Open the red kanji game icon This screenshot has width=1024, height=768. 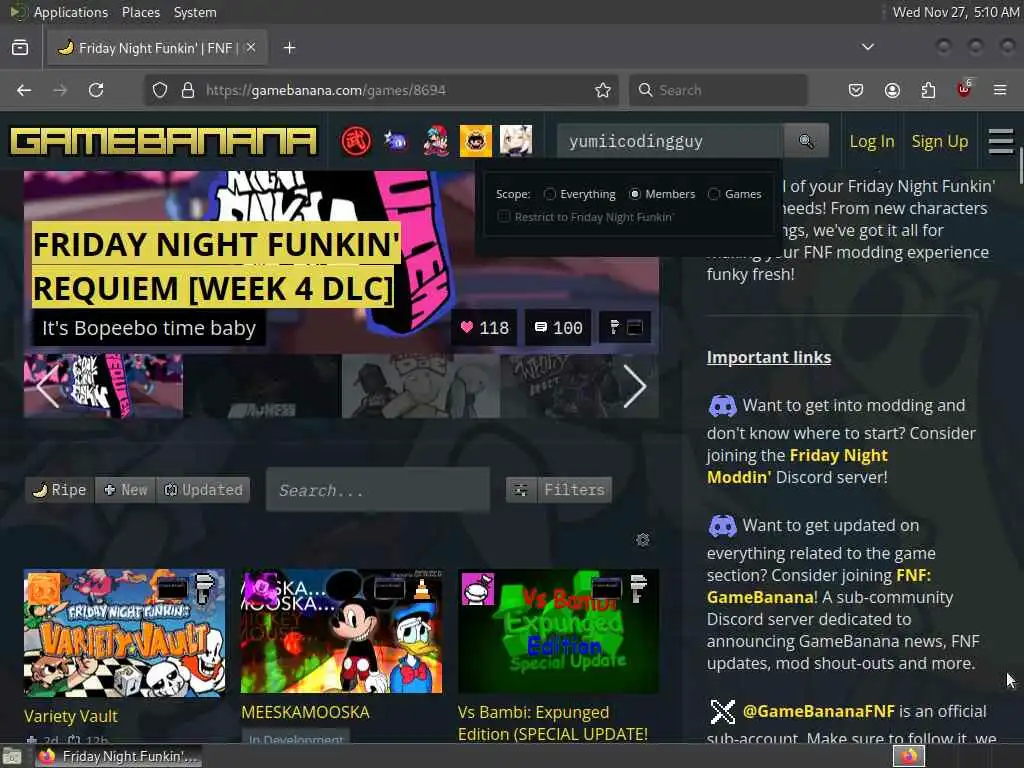click(x=356, y=141)
